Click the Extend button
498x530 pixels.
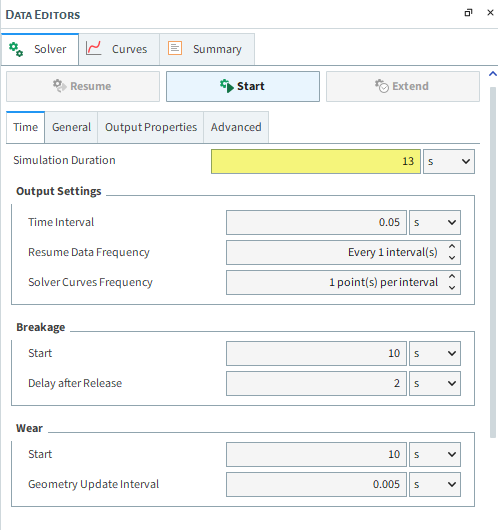click(x=403, y=86)
